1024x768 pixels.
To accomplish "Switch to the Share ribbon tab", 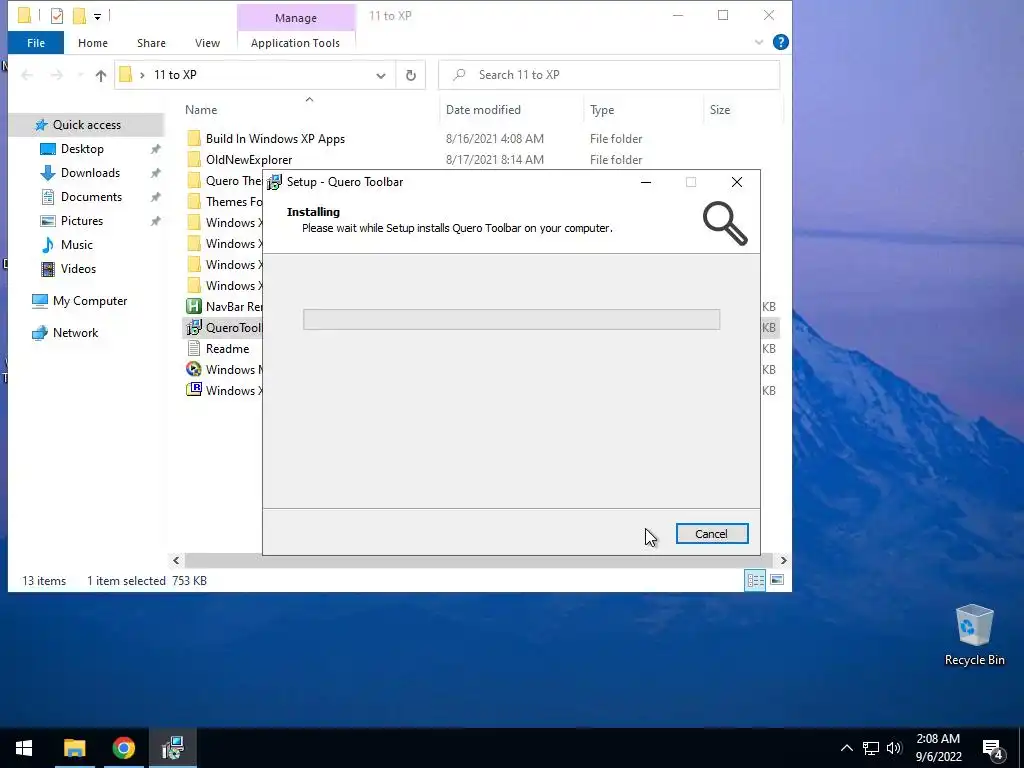I will click(151, 43).
